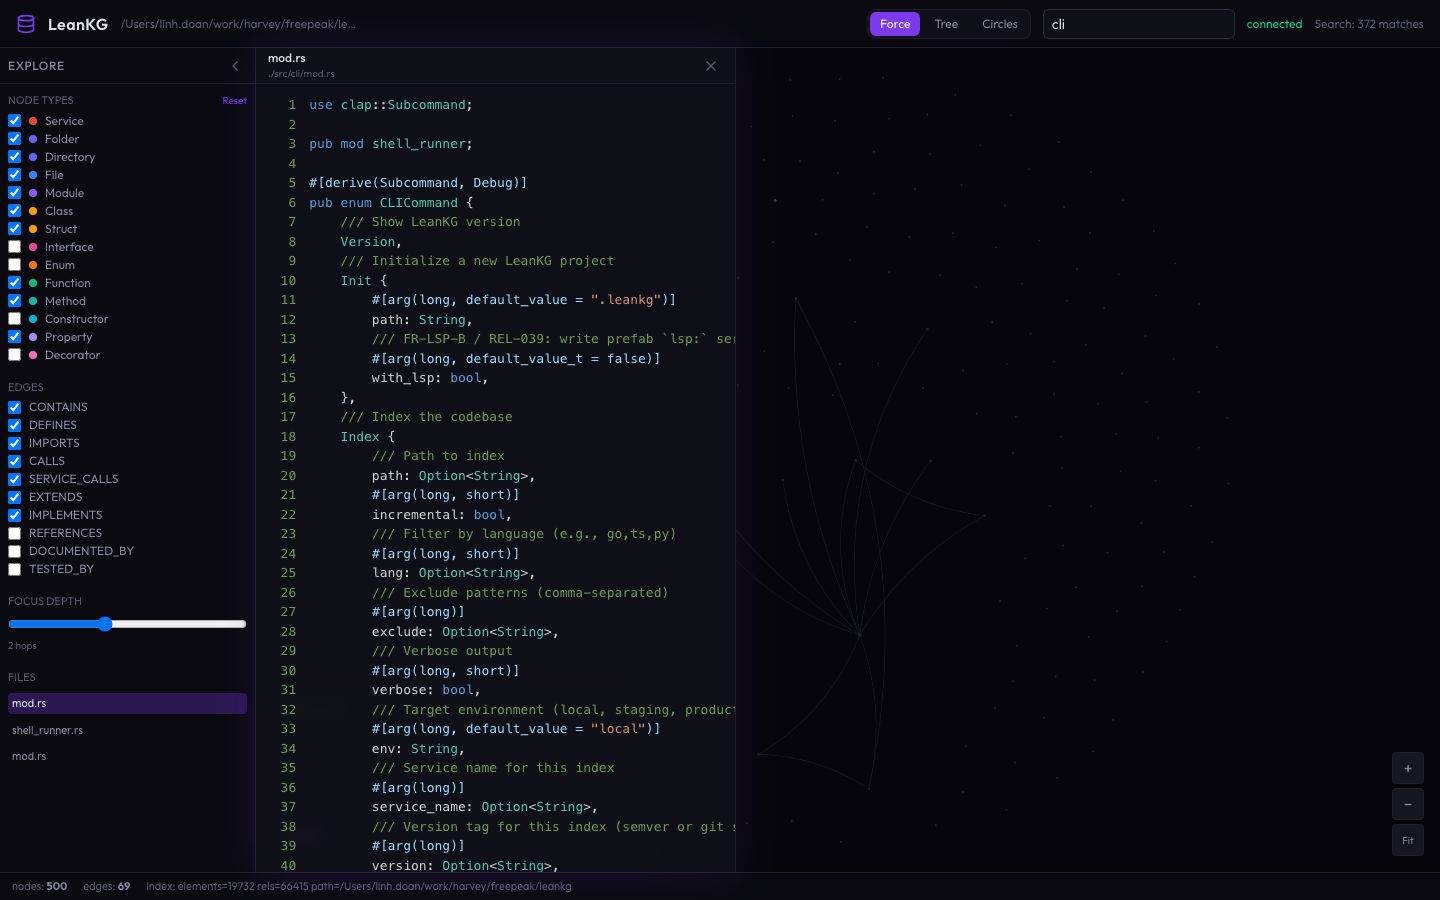Toggle the Folder node type checkbox
The width and height of the screenshot is (1440, 900).
click(14, 139)
